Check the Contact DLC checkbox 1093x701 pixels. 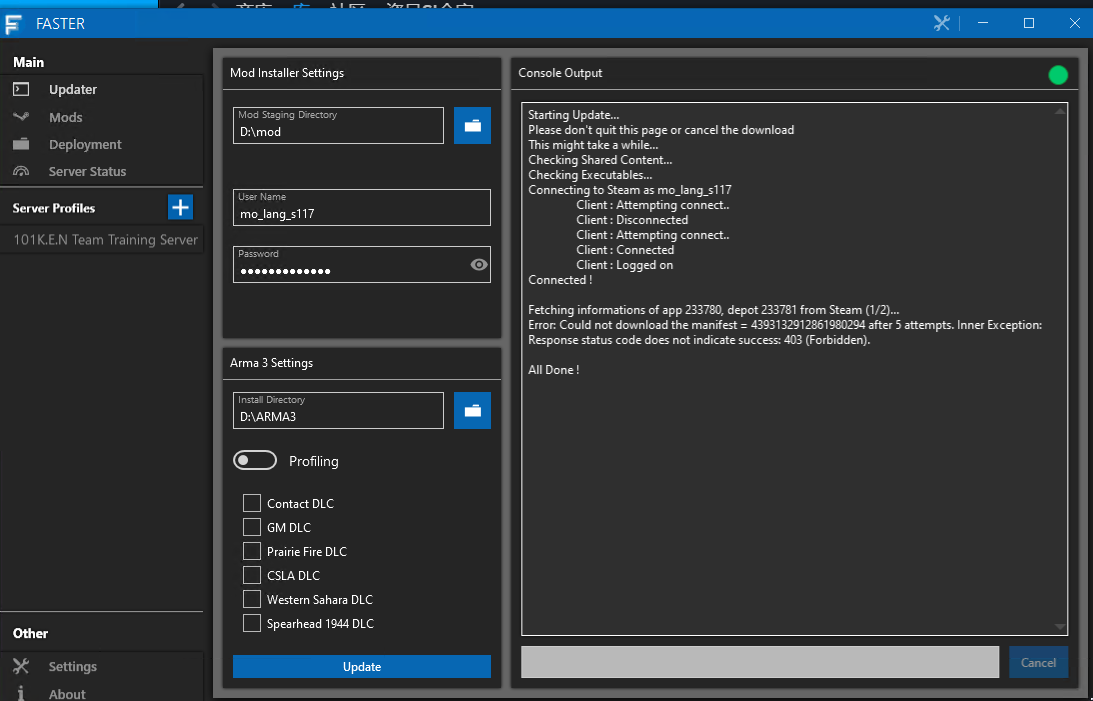tap(251, 503)
